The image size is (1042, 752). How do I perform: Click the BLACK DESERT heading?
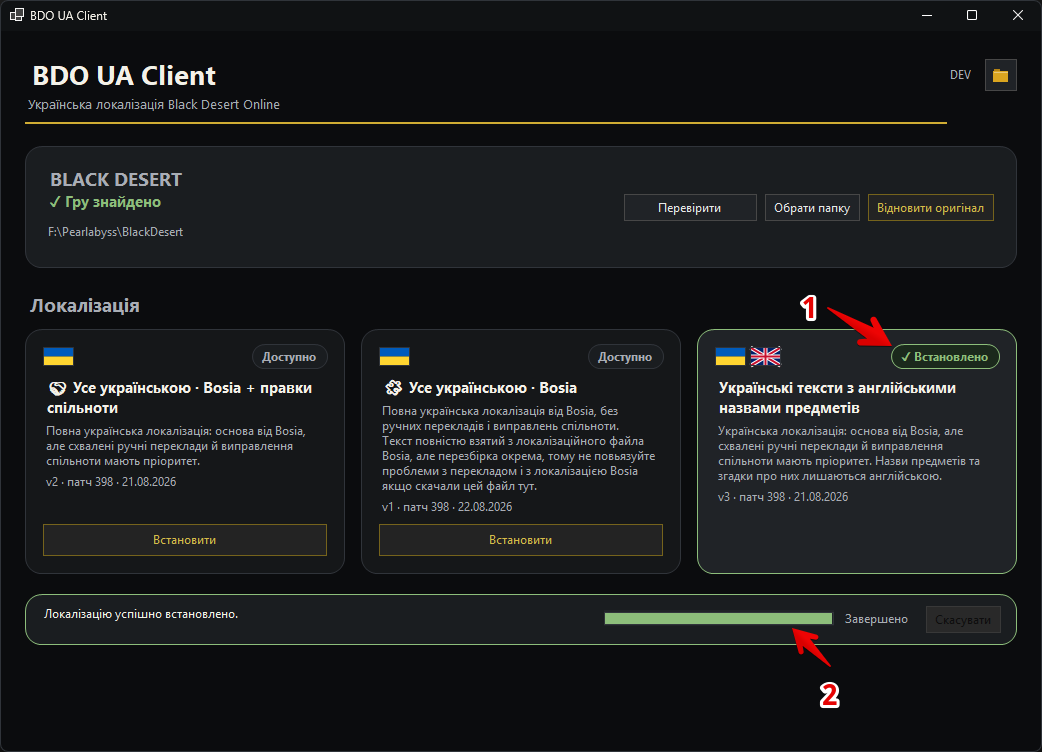116,179
